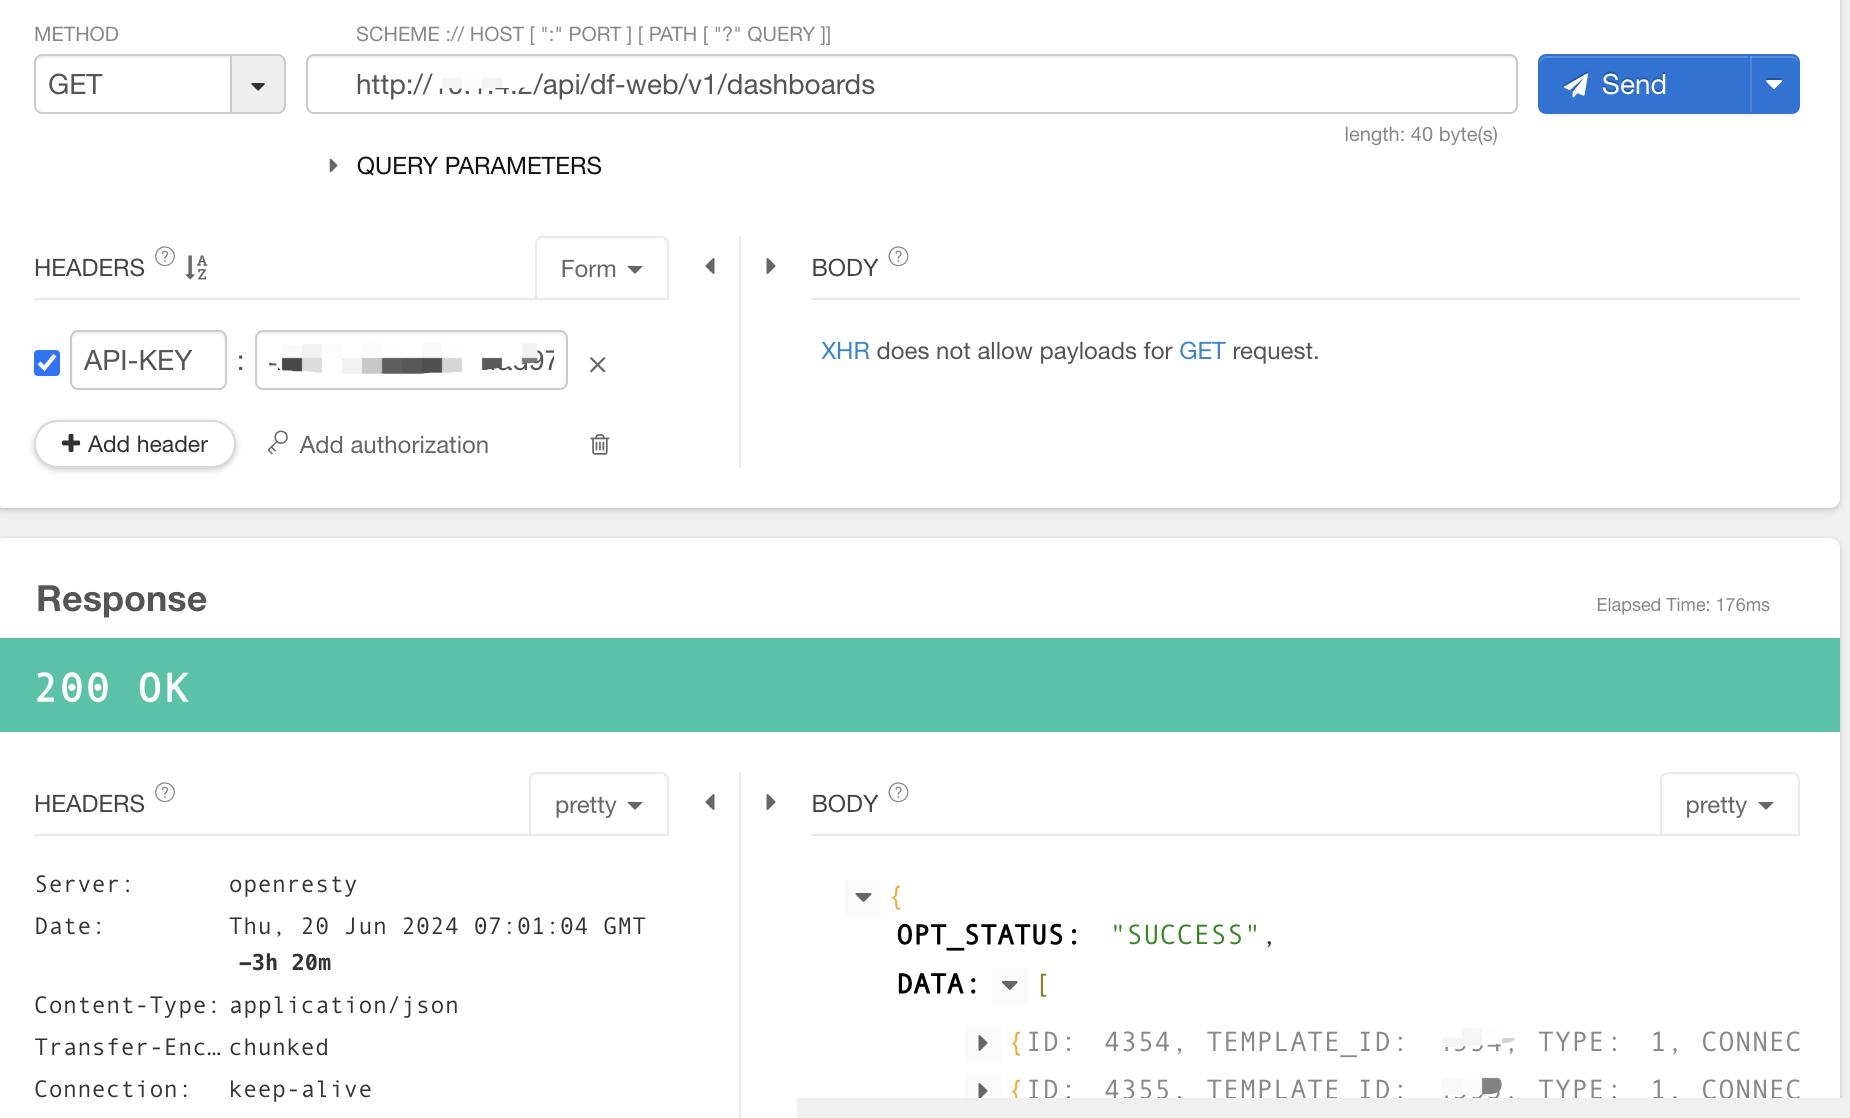Change response body pretty format dropdown

pos(1729,805)
